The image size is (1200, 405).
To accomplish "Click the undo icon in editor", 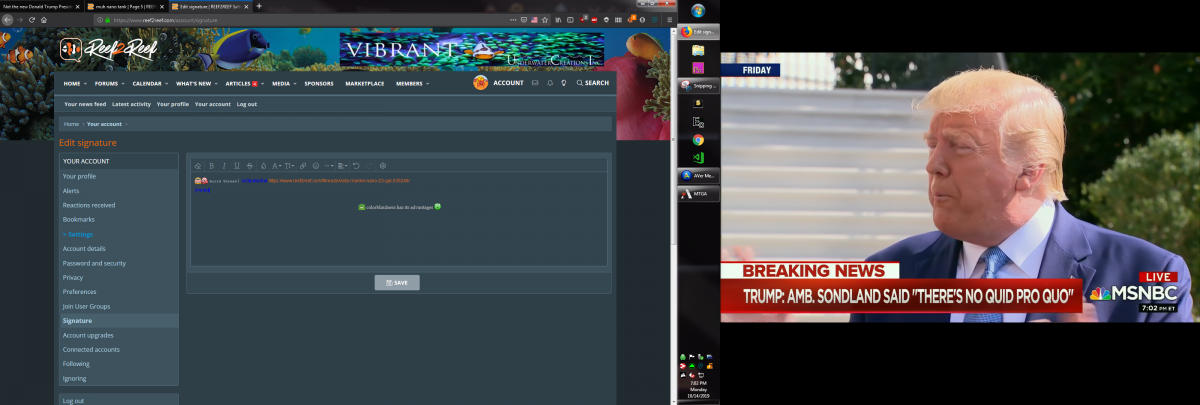I will tap(356, 166).
